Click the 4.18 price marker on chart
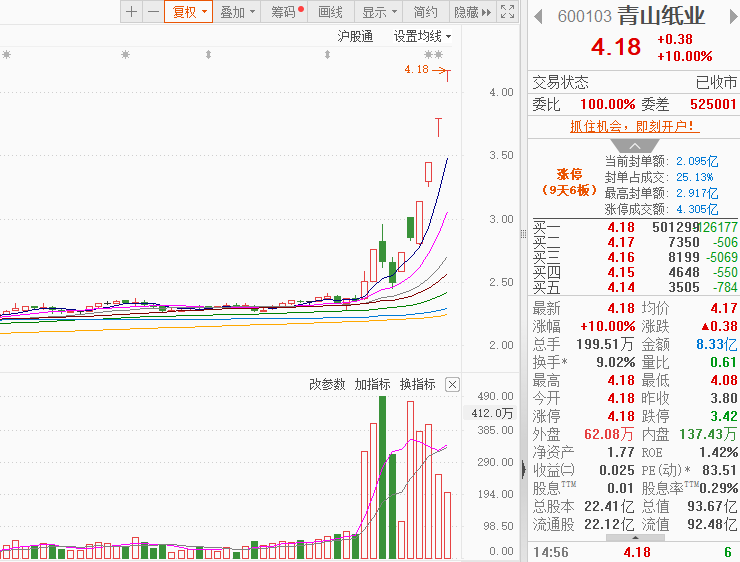The height and width of the screenshot is (562, 740). 416,69
